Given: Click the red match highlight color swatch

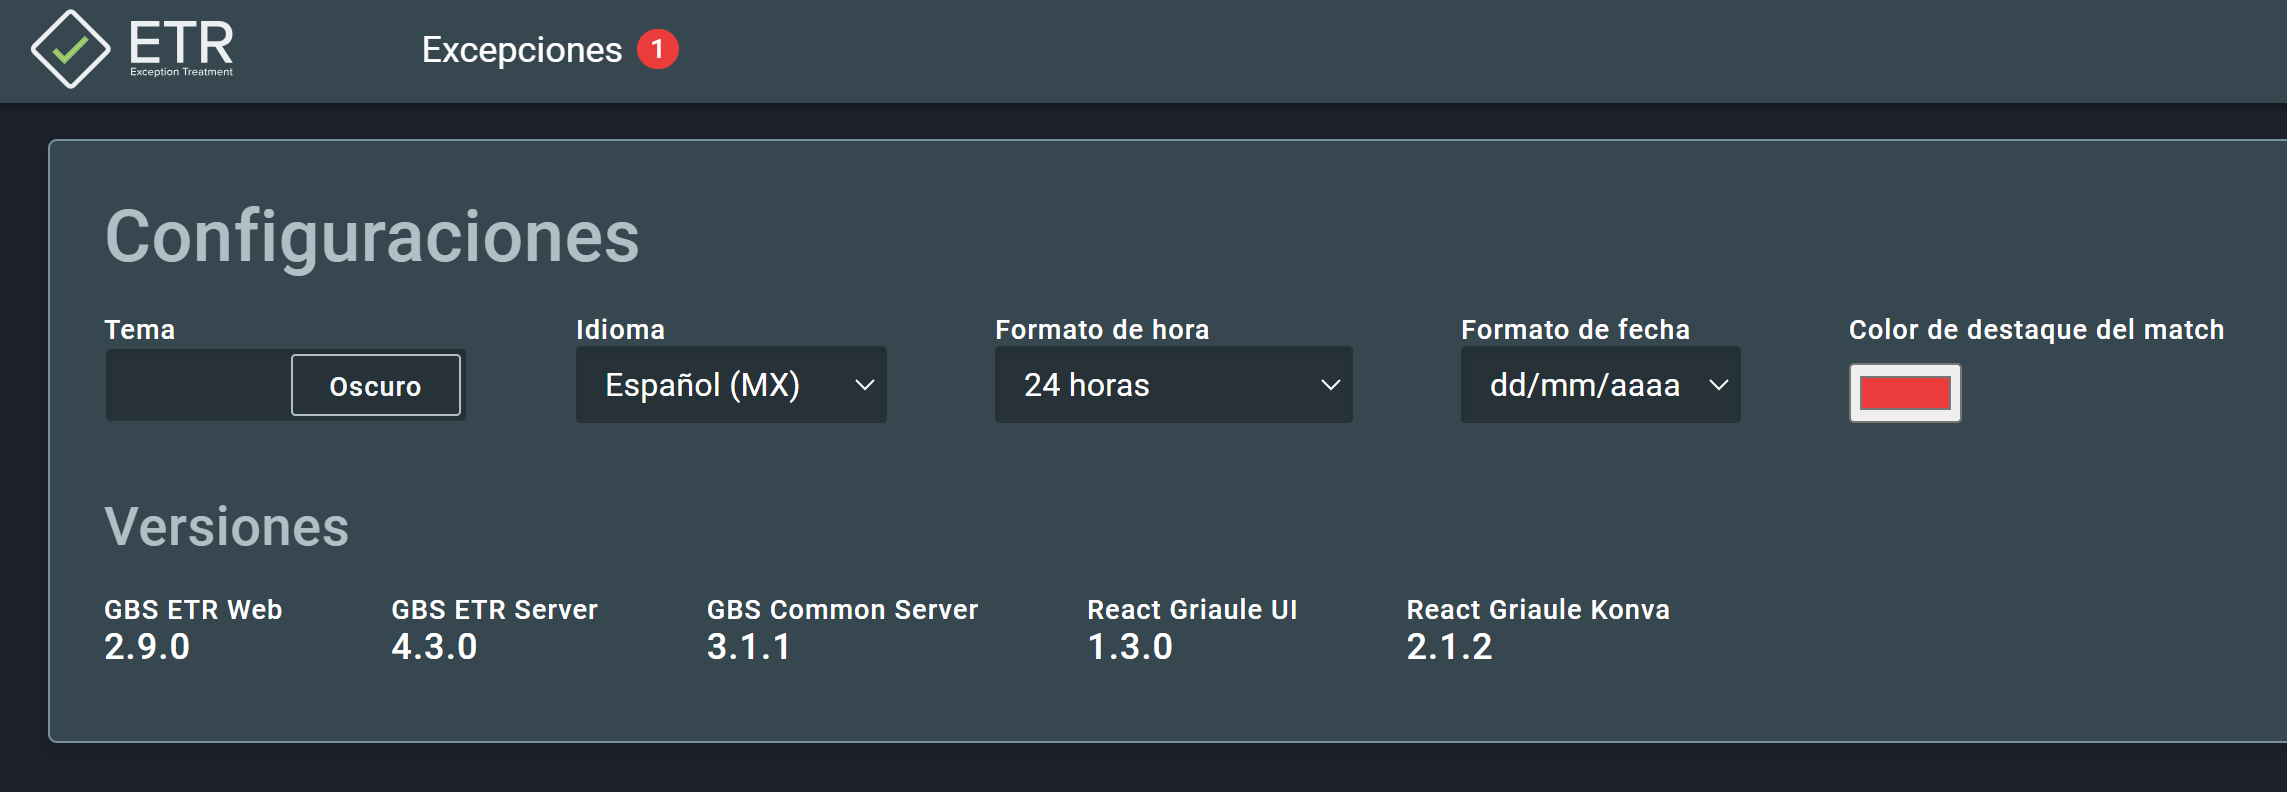Looking at the screenshot, I should click(x=1905, y=393).
